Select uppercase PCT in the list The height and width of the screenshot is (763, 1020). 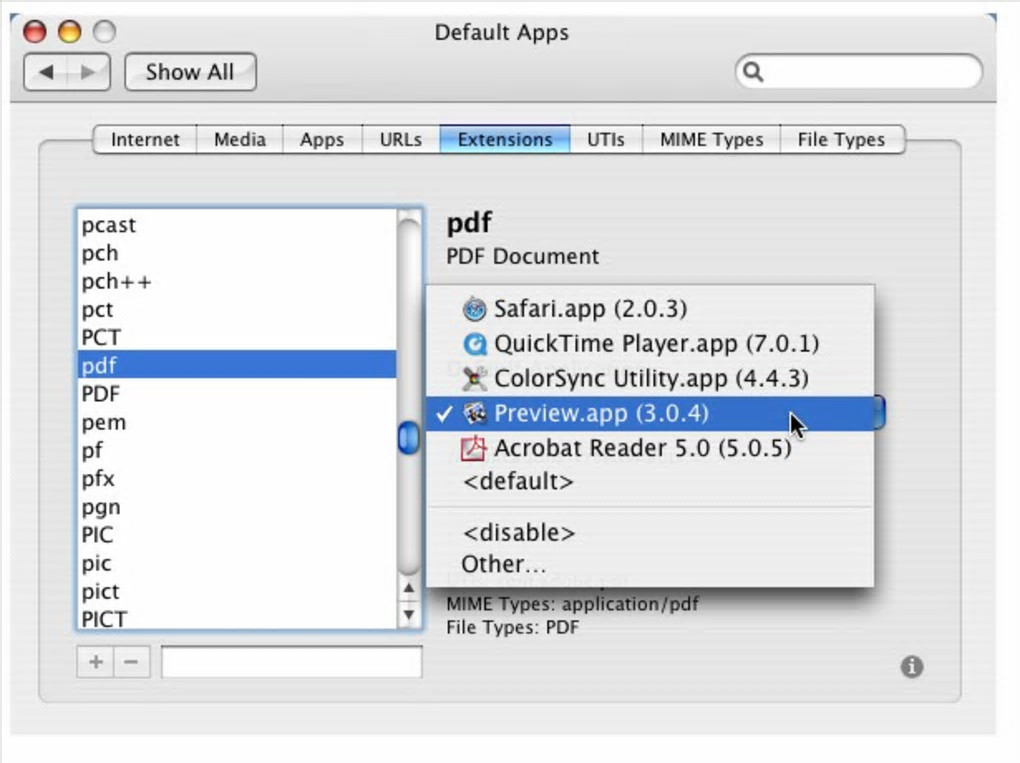237,338
